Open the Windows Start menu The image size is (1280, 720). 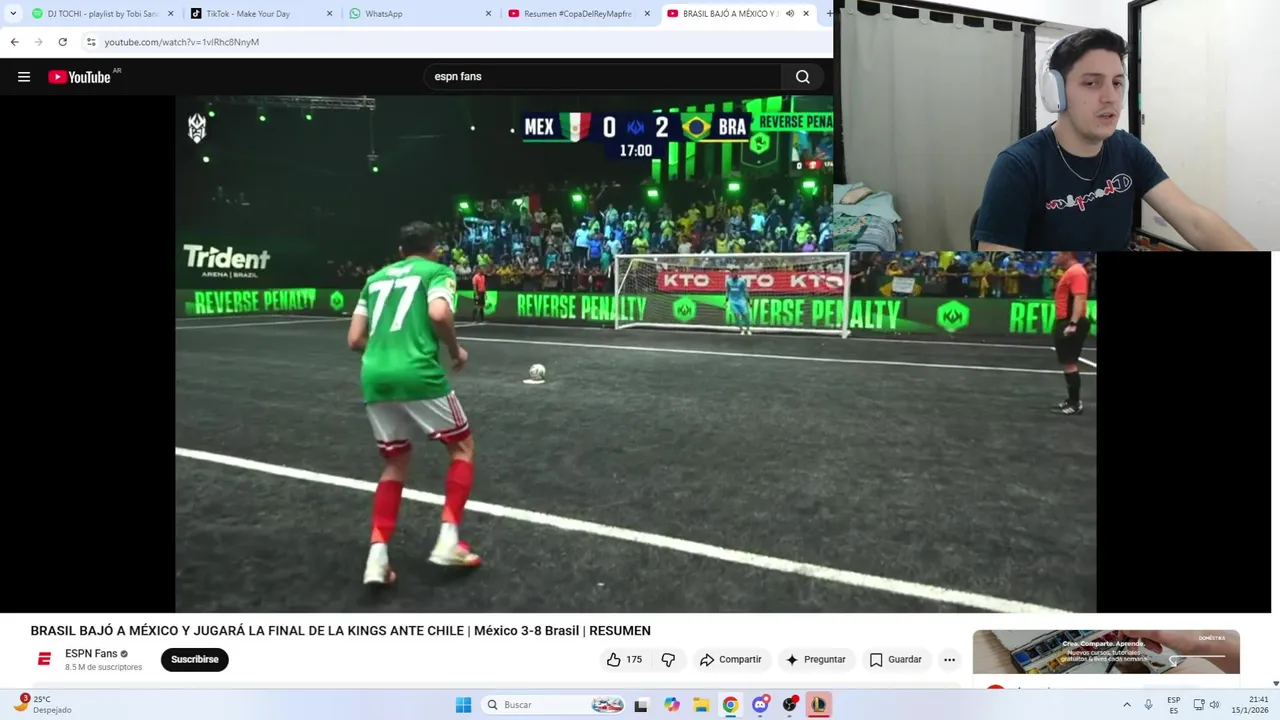pos(463,705)
